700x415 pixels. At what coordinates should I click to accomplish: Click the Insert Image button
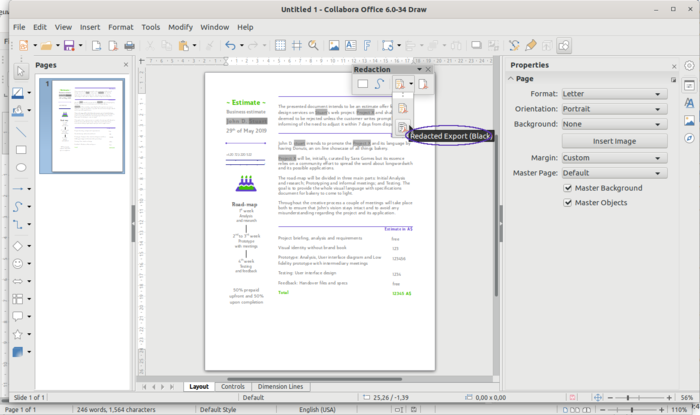[614, 141]
